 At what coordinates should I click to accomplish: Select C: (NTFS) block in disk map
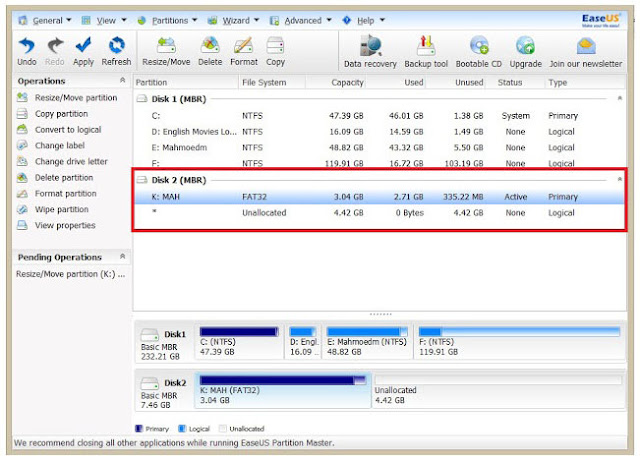click(x=240, y=342)
